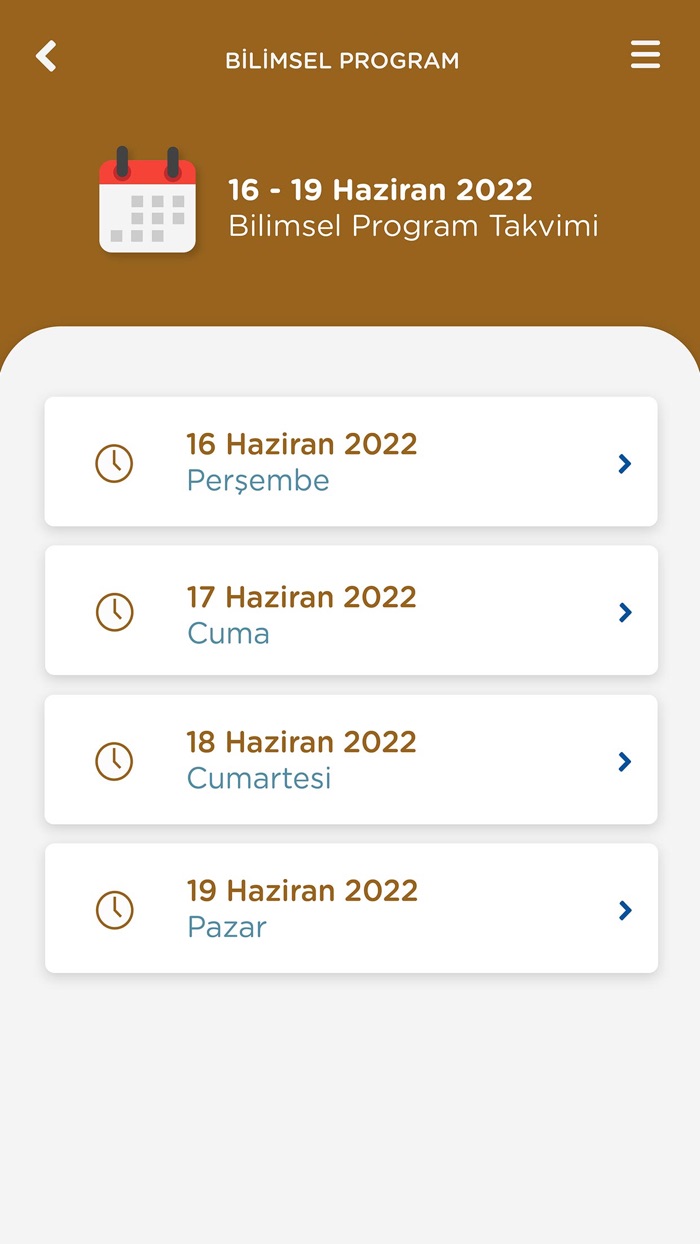Tap the 18 Haziran 2022 date text
Viewport: 700px width, 1244px height.
point(302,743)
